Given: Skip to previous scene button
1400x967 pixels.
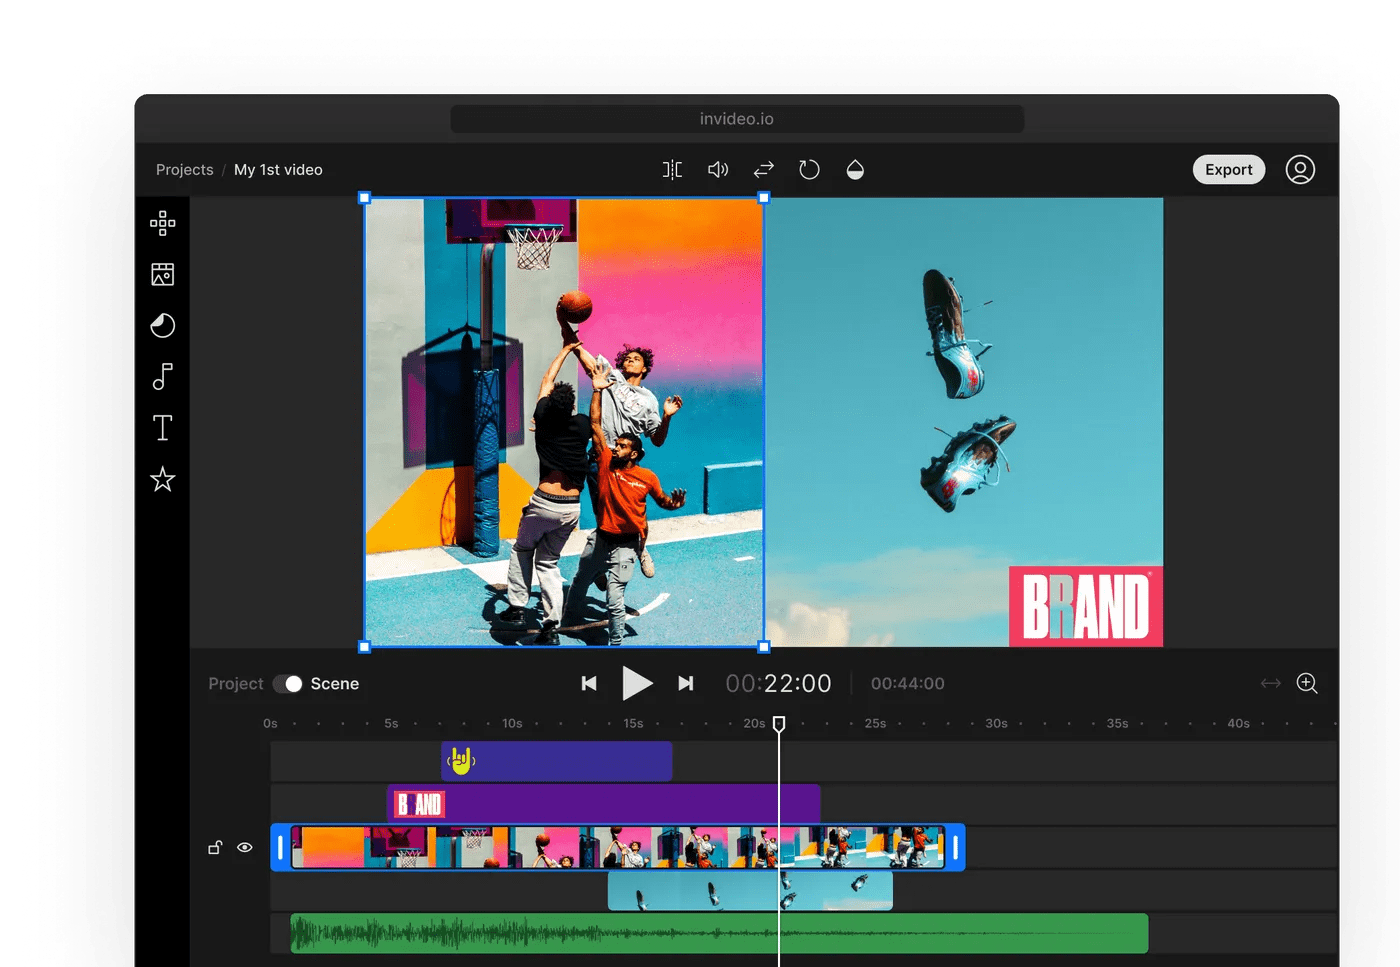Looking at the screenshot, I should click(589, 684).
